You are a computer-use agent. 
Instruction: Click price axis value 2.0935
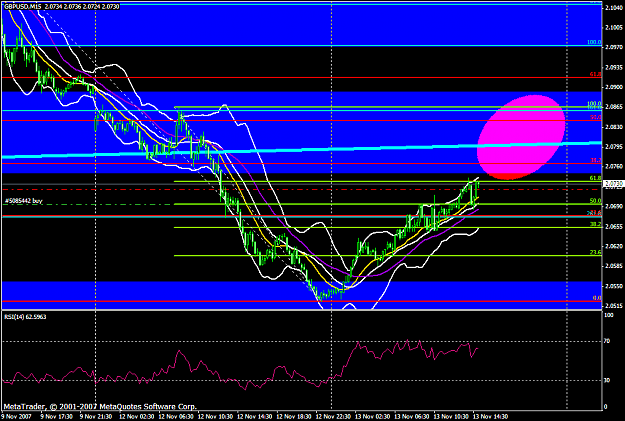[x=612, y=67]
